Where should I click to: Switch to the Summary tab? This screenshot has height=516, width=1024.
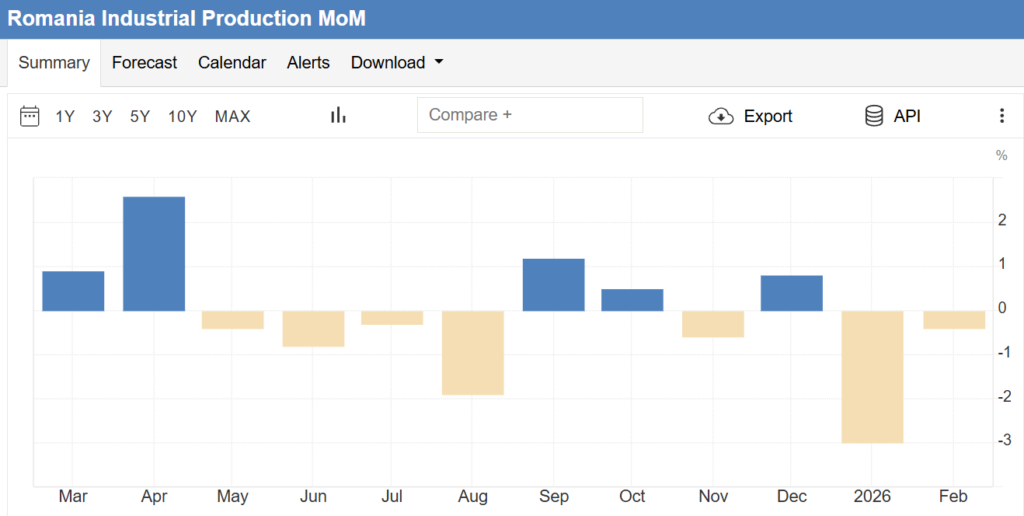(x=54, y=62)
